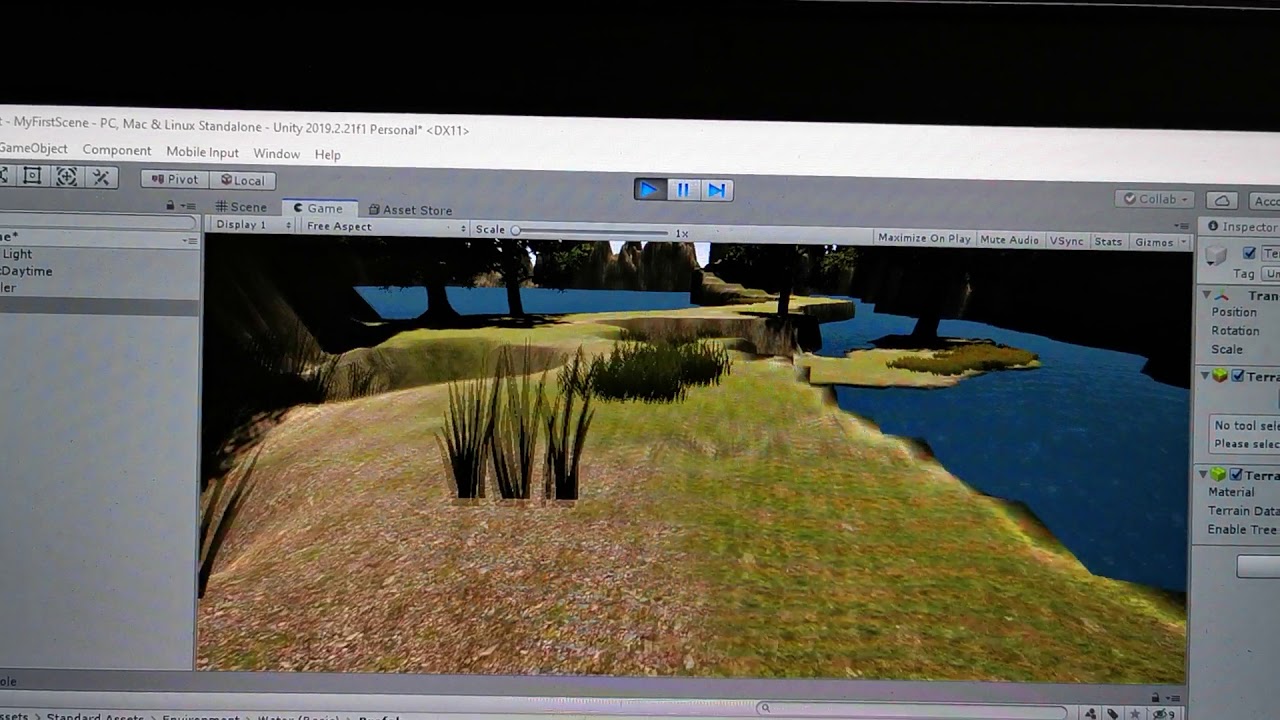Click the Game view panel options menu icon
The image size is (1280, 720).
[1184, 225]
